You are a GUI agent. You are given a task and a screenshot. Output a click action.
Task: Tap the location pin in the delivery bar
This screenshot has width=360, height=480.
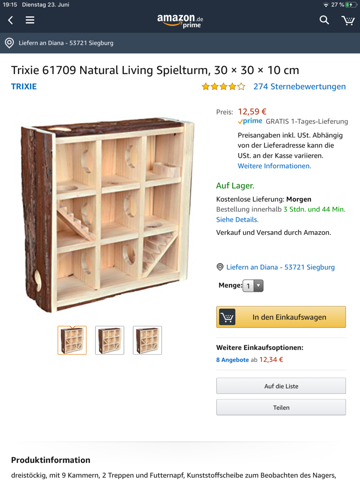point(9,43)
